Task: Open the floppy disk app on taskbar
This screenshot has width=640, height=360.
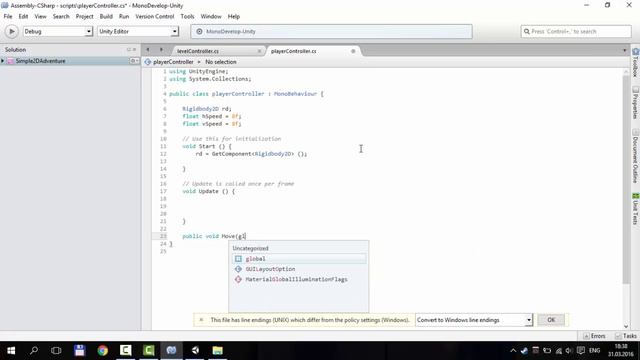Action: [80, 351]
